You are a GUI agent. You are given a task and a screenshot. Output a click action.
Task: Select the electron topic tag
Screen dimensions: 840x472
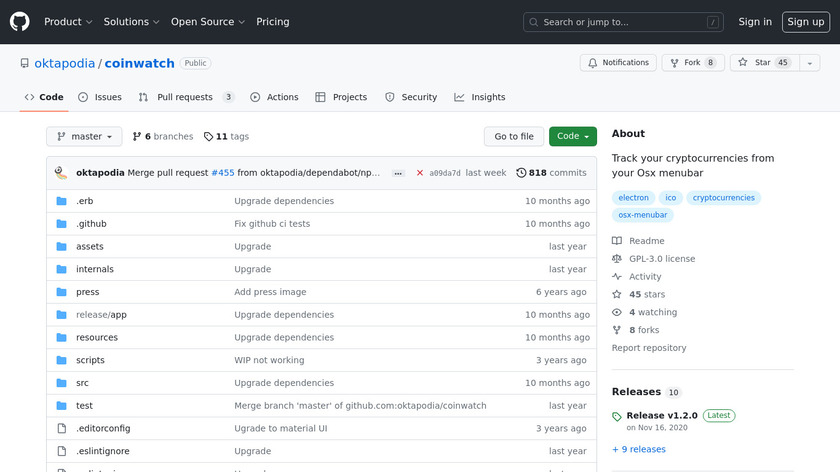(x=633, y=198)
